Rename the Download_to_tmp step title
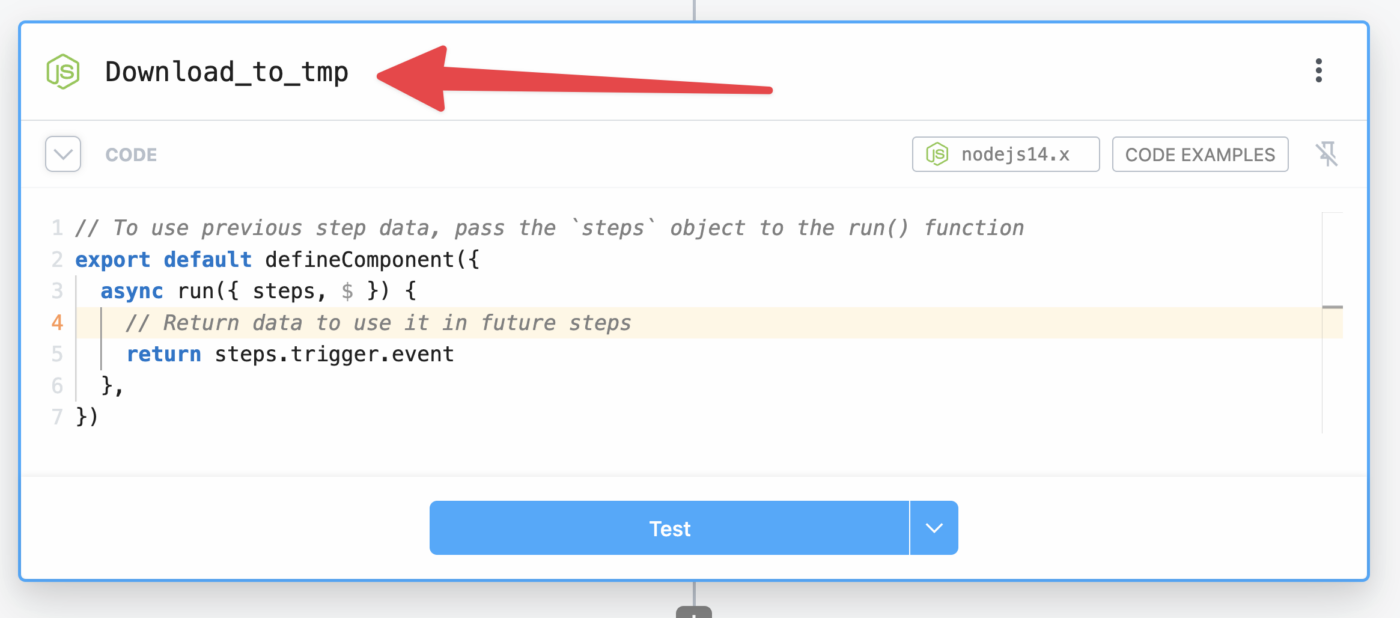Viewport: 1400px width, 618px height. pos(227,72)
